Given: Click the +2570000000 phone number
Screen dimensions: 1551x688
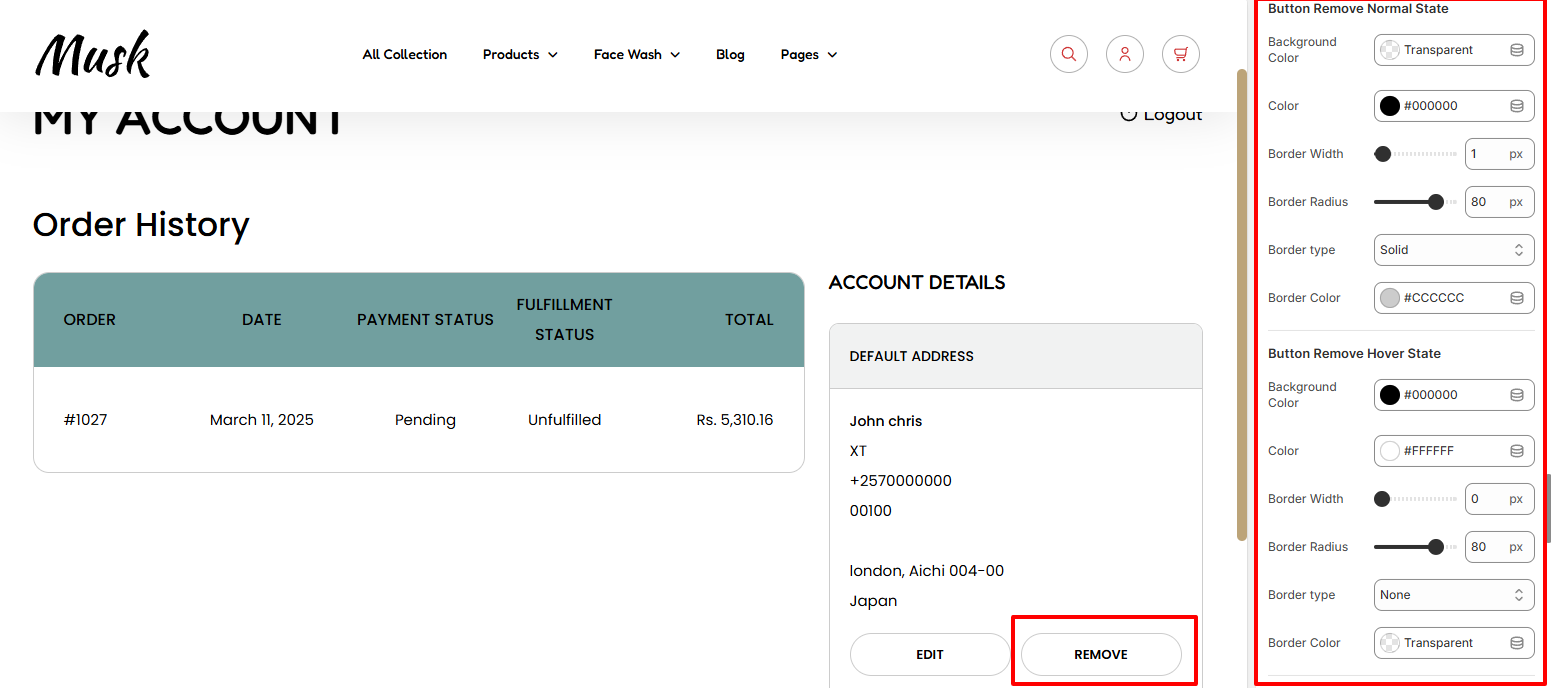Looking at the screenshot, I should click(901, 481).
